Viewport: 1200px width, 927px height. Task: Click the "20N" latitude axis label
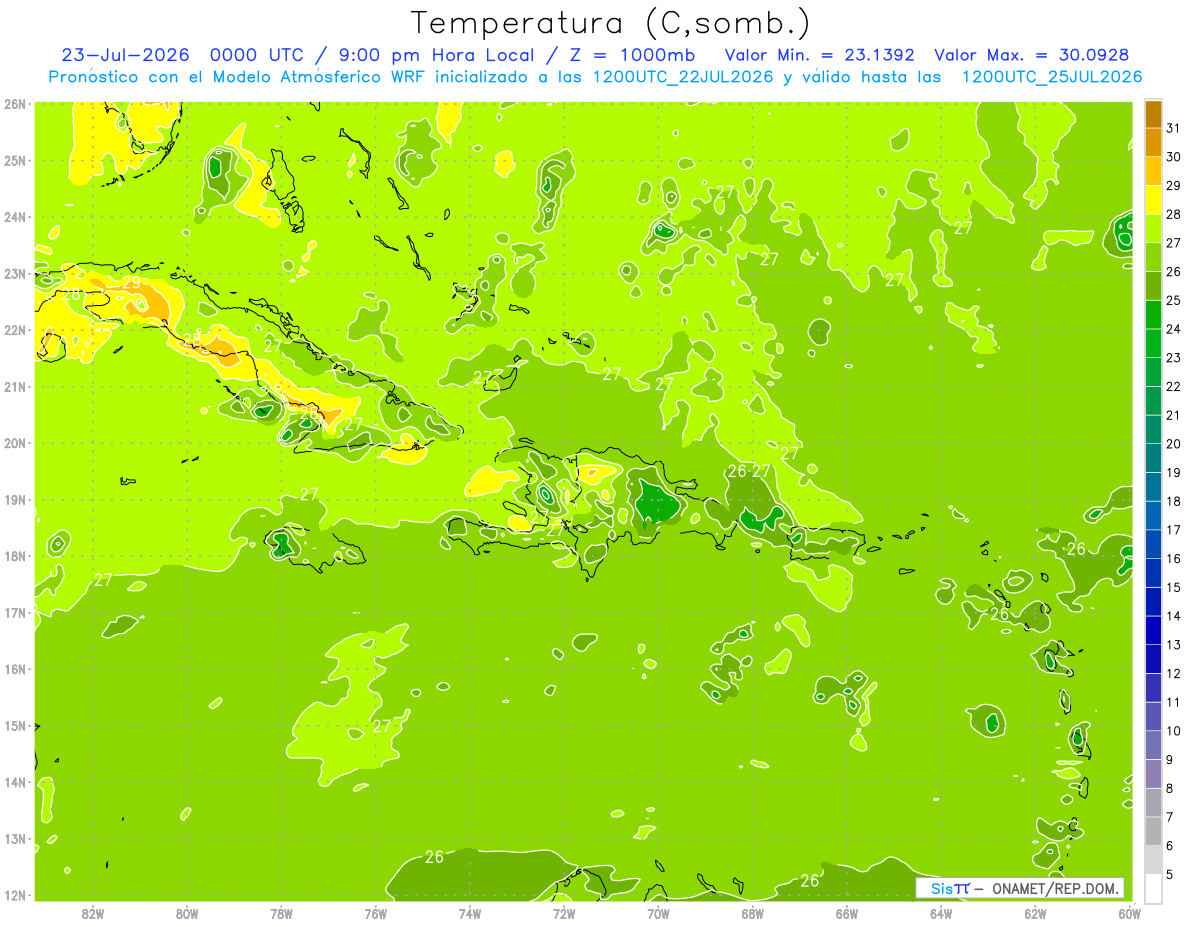pos(15,443)
